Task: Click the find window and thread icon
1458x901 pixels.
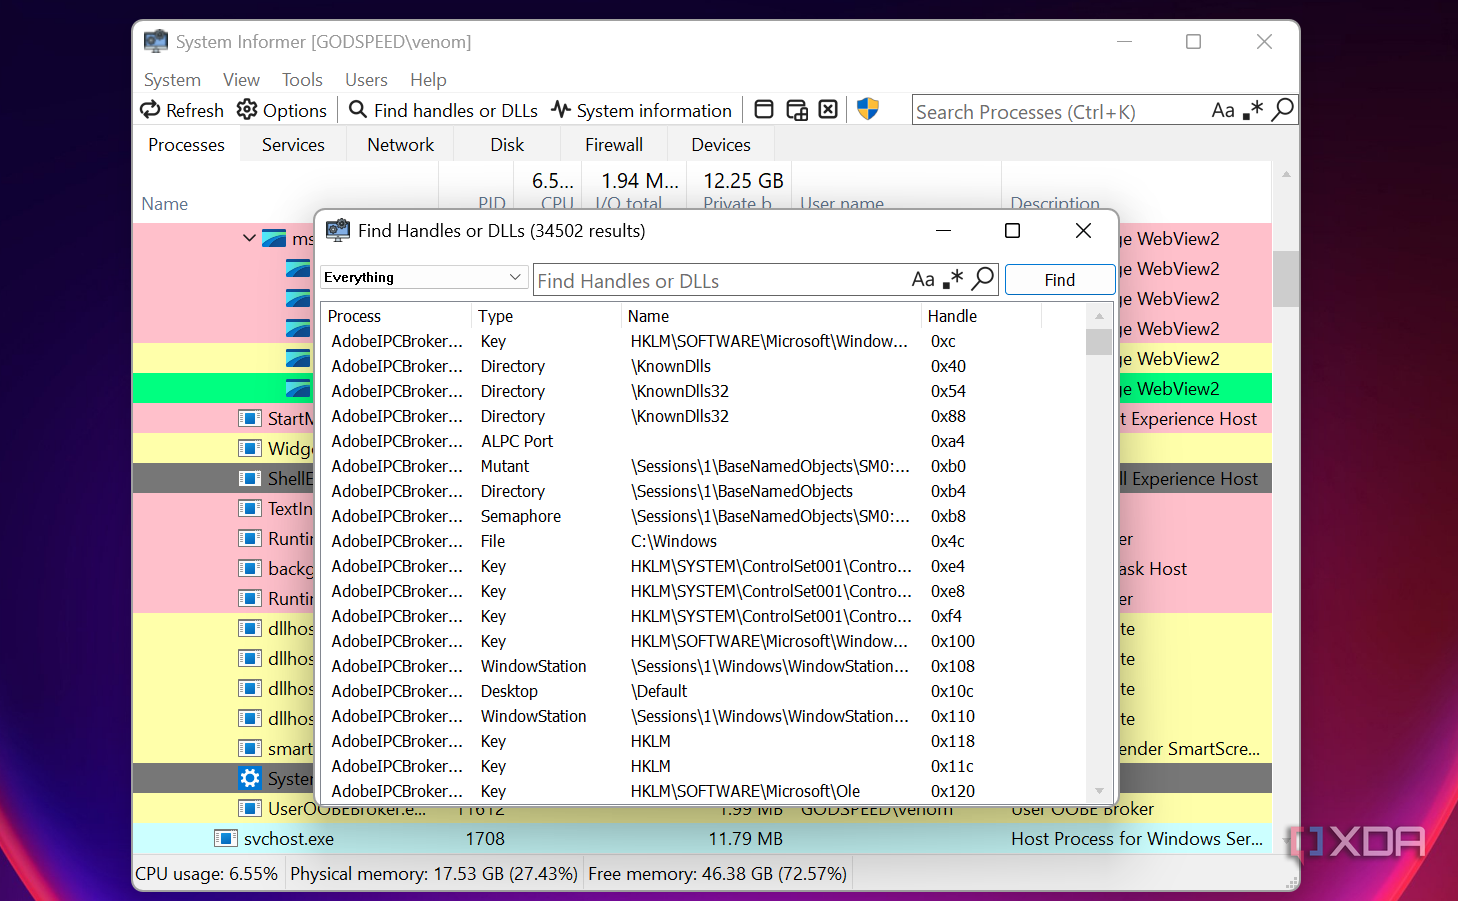Action: (x=797, y=110)
